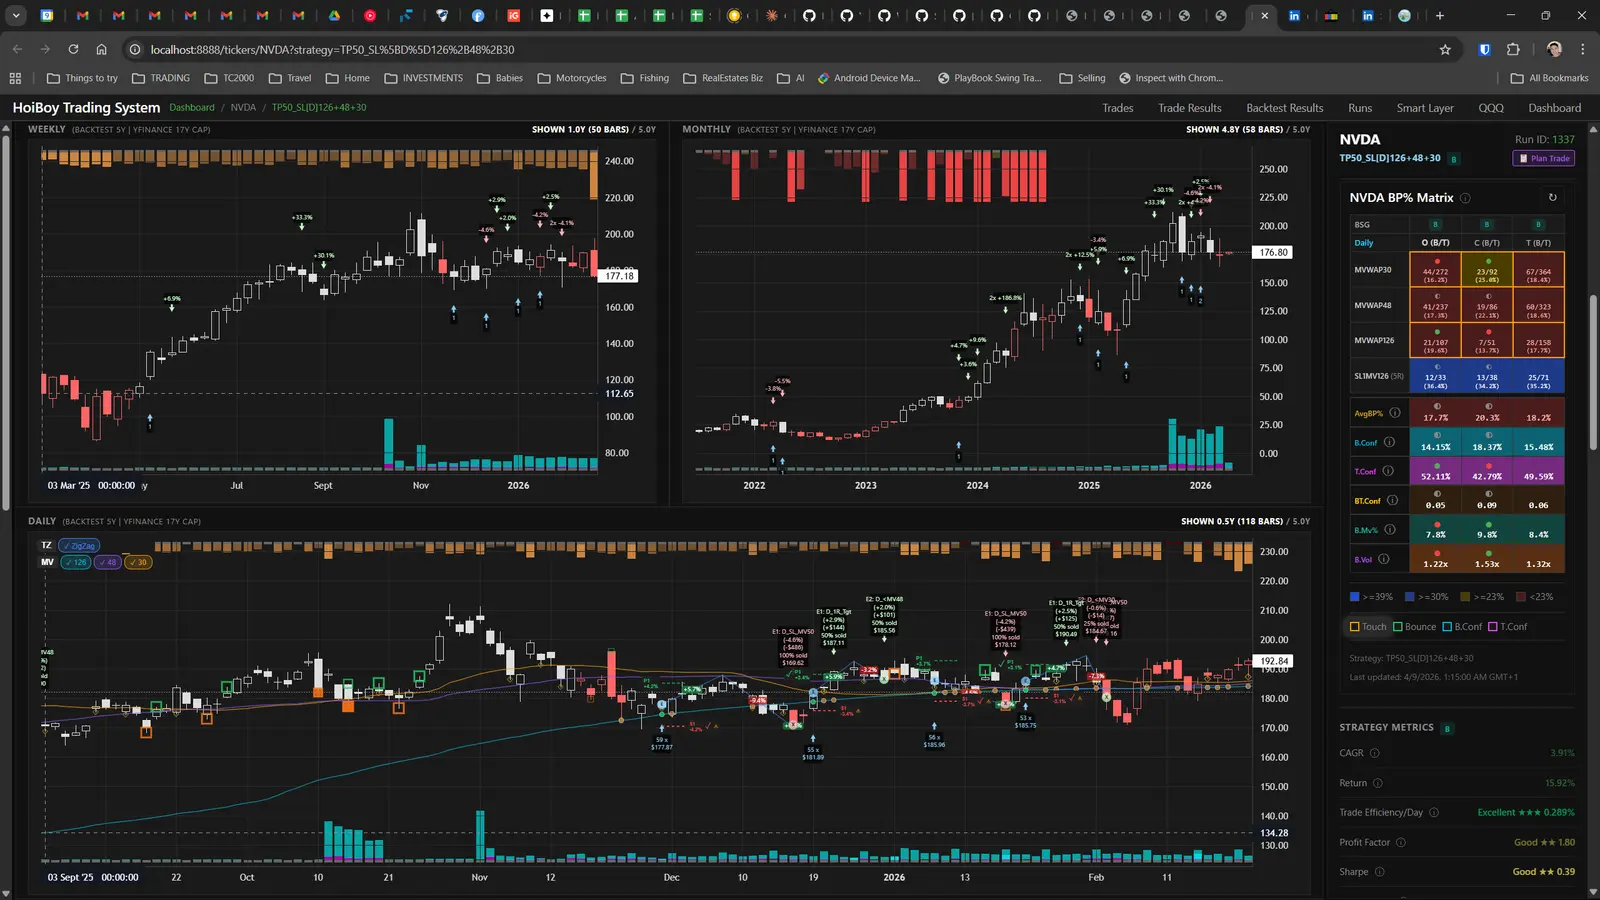
Task: Toggle the ZigZag overlay on daily chart
Action: tap(79, 546)
